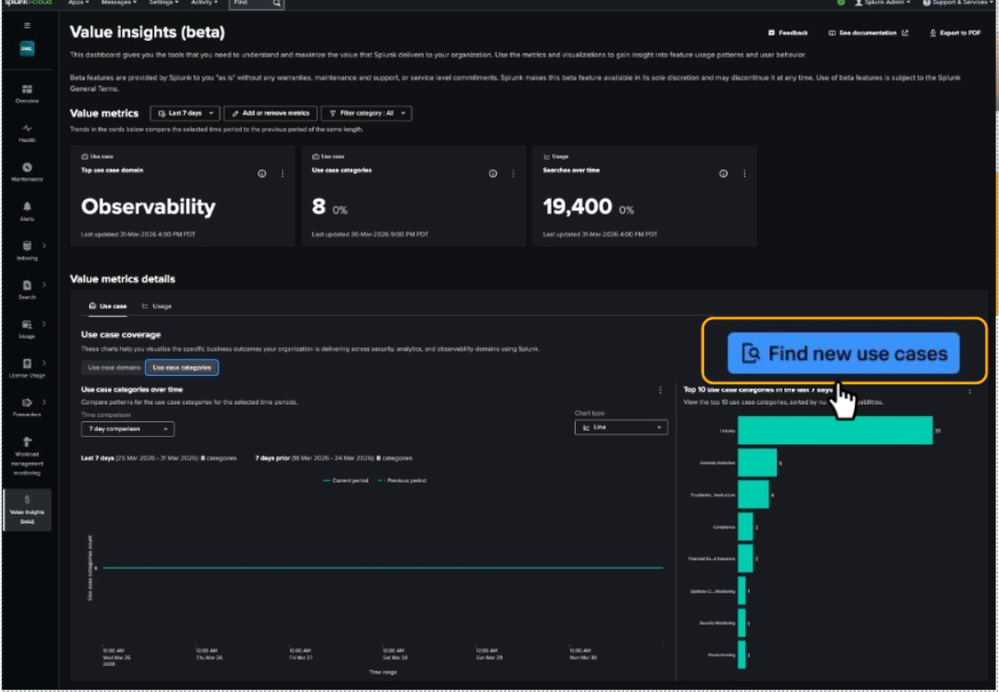This screenshot has height=692, width=999.
Task: Switch to the Usage tab
Action: (x=157, y=306)
